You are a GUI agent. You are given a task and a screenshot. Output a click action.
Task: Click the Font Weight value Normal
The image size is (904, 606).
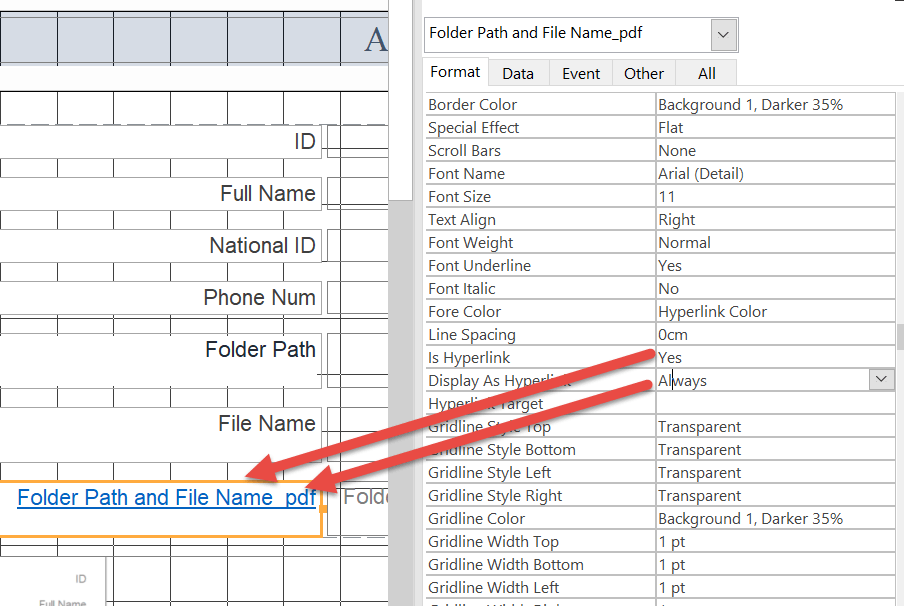tap(775, 243)
